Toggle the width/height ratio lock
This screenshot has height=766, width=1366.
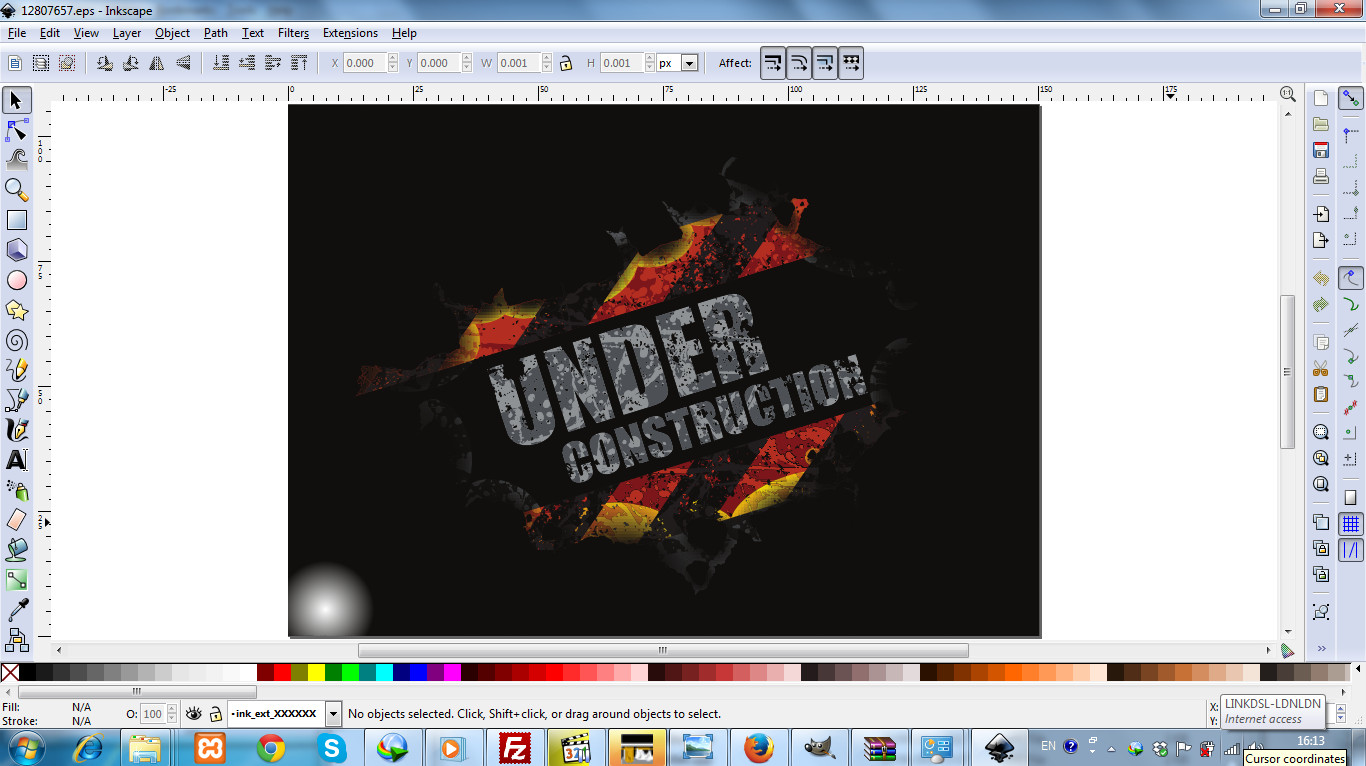(x=566, y=63)
